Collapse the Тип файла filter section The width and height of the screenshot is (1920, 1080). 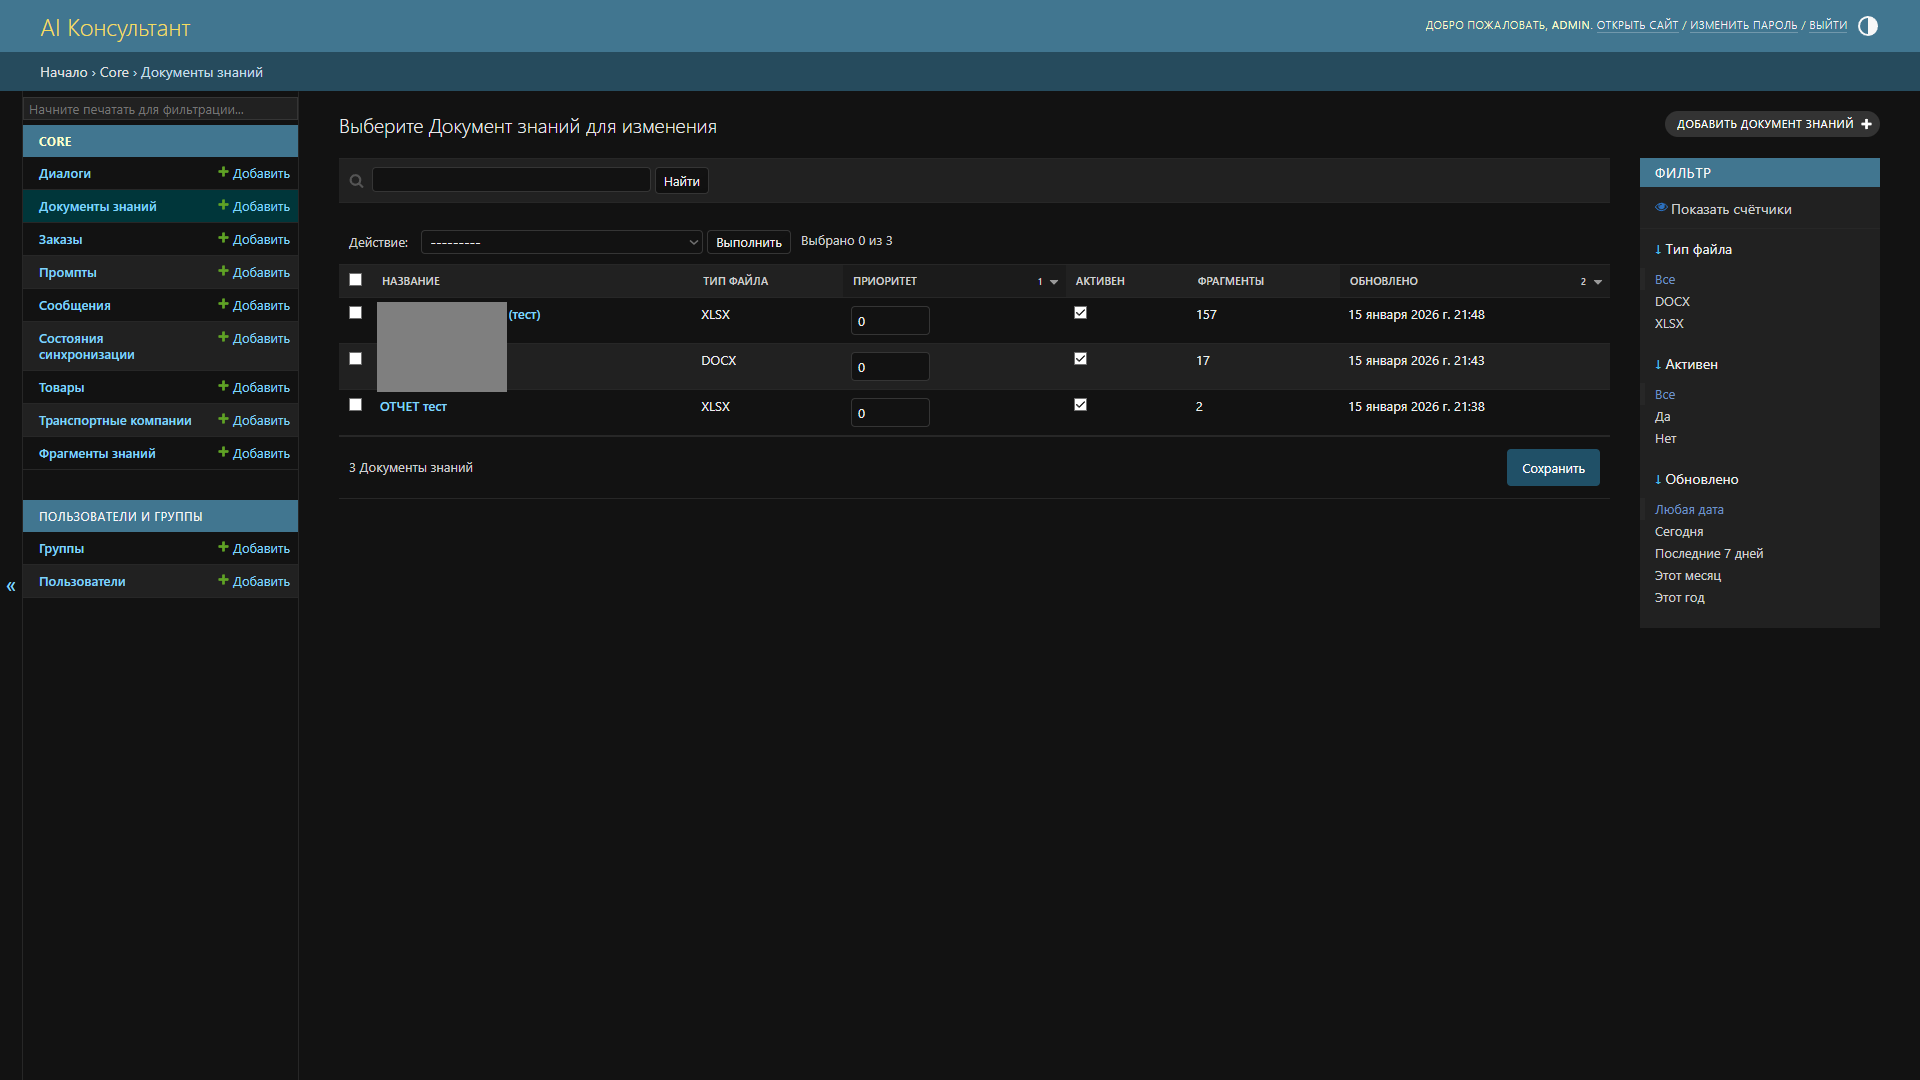tap(1693, 249)
